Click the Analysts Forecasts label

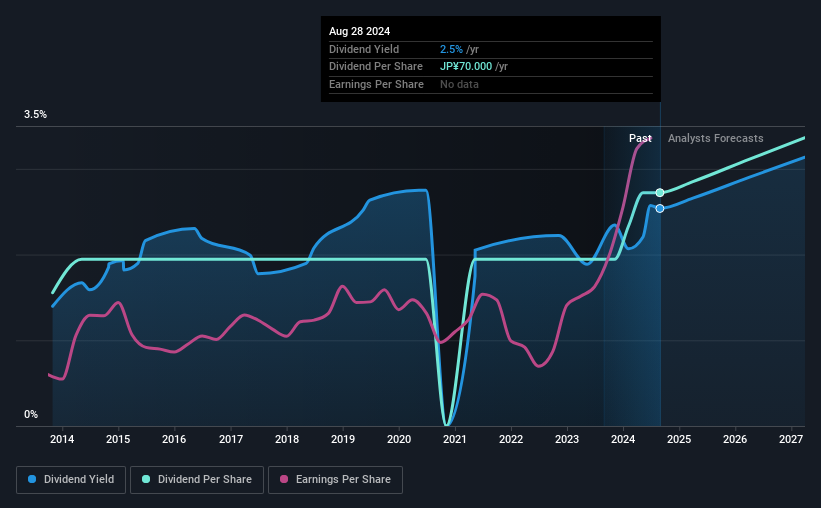click(715, 139)
